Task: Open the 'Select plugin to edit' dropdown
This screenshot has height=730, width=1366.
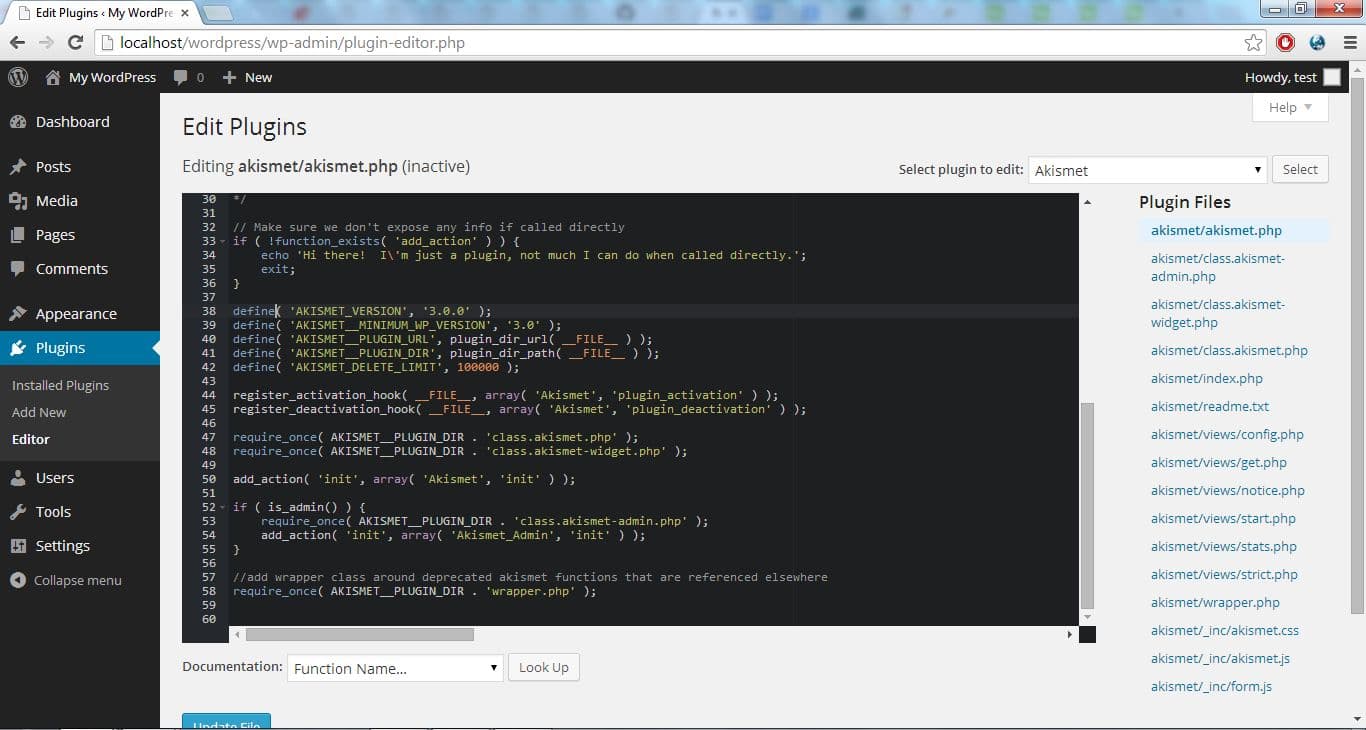Action: 1146,170
